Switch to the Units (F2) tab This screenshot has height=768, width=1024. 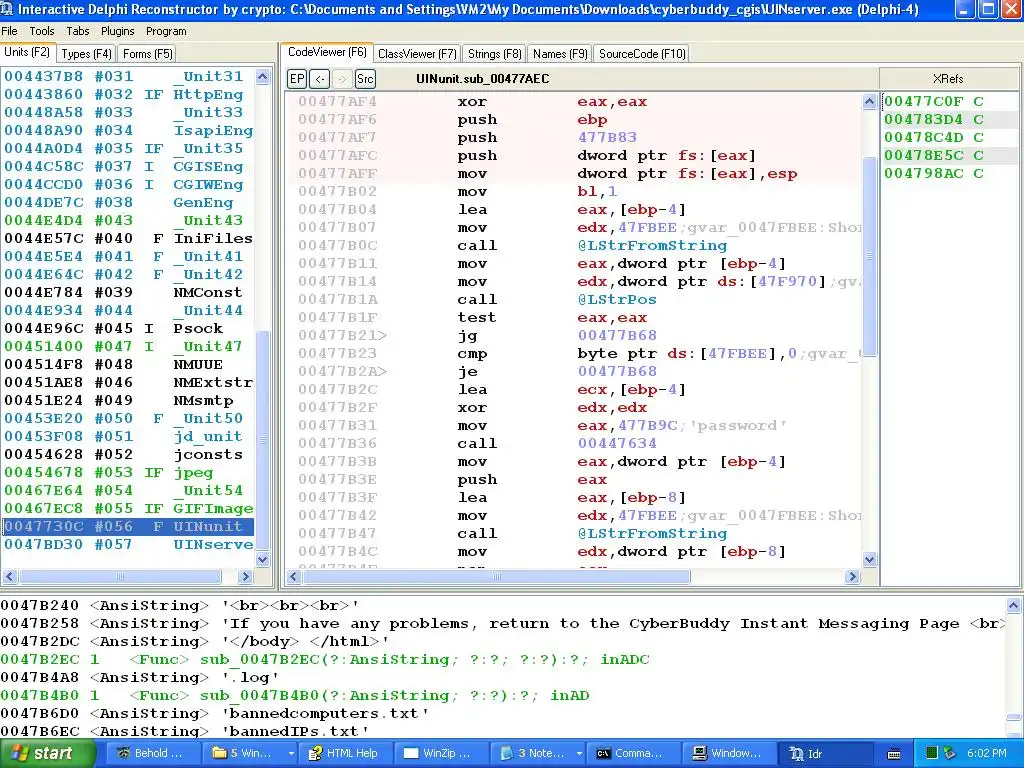(x=27, y=52)
